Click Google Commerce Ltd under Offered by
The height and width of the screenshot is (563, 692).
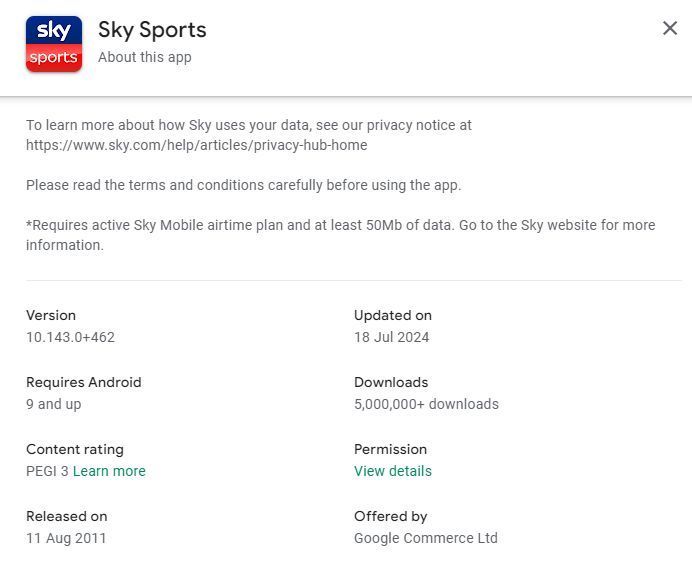click(x=426, y=538)
